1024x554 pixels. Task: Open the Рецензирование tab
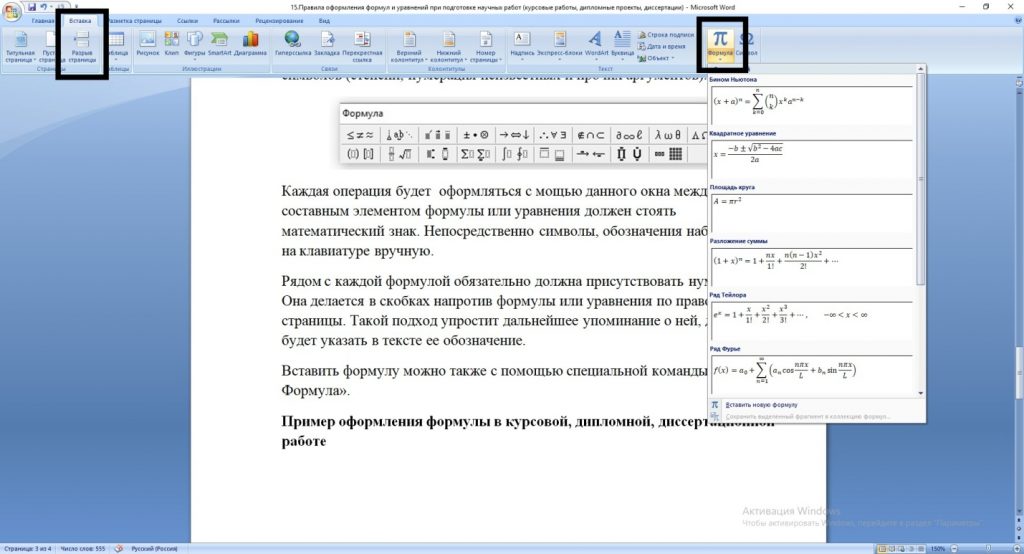point(277,20)
